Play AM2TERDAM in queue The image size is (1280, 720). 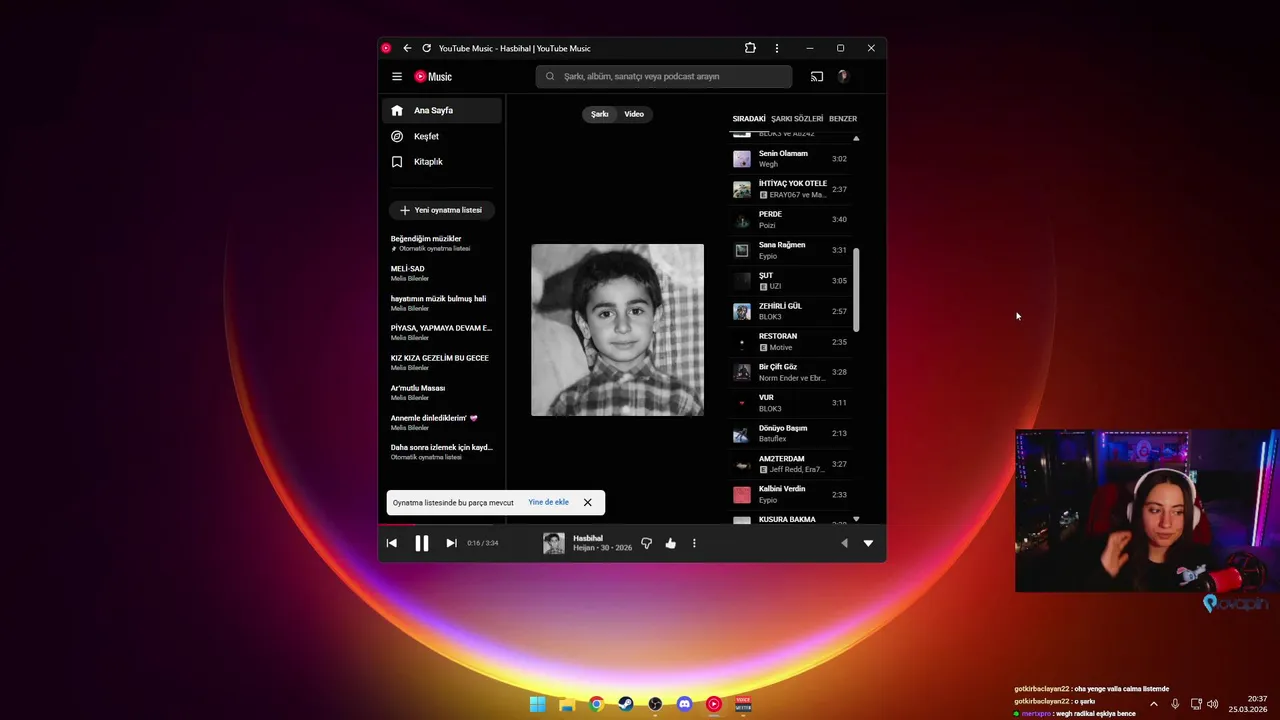pos(790,464)
